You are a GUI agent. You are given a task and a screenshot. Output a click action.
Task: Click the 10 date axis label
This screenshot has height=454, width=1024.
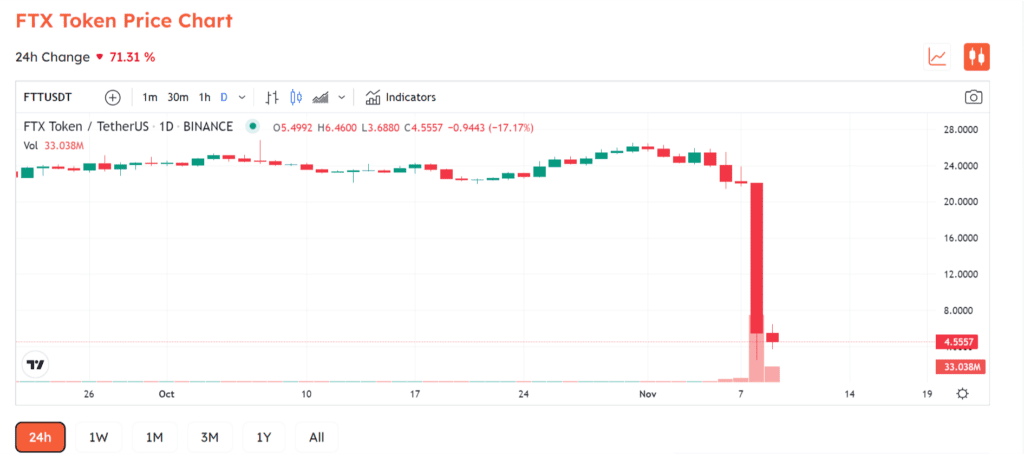tap(306, 394)
